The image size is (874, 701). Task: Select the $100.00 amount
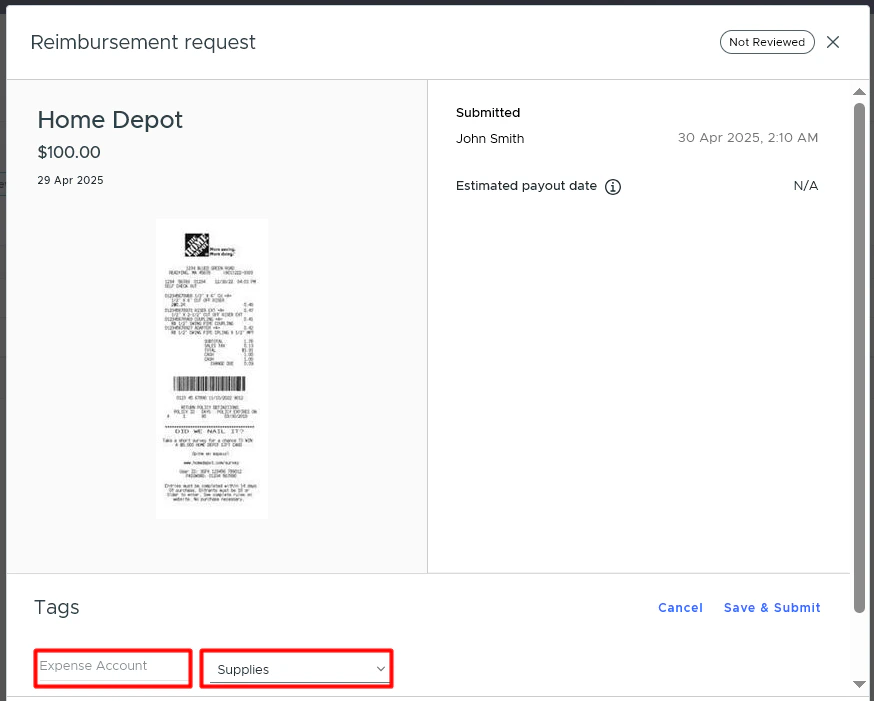point(69,152)
